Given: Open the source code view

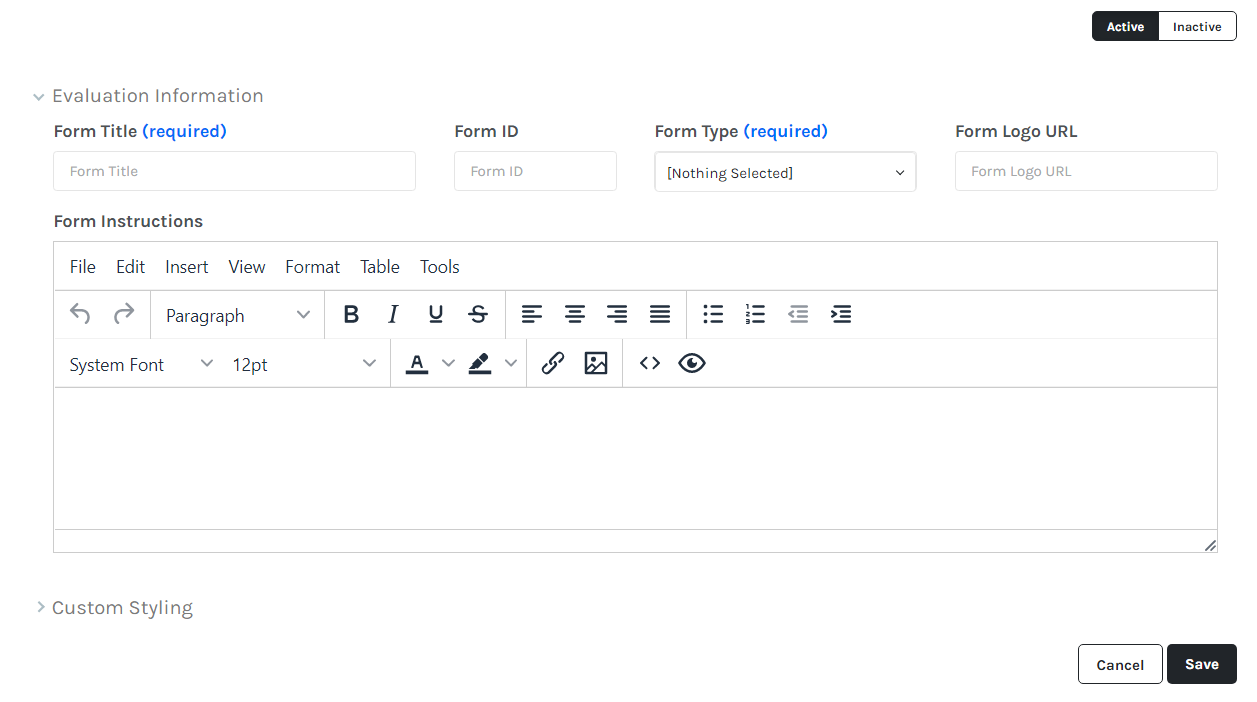Looking at the screenshot, I should coord(650,364).
